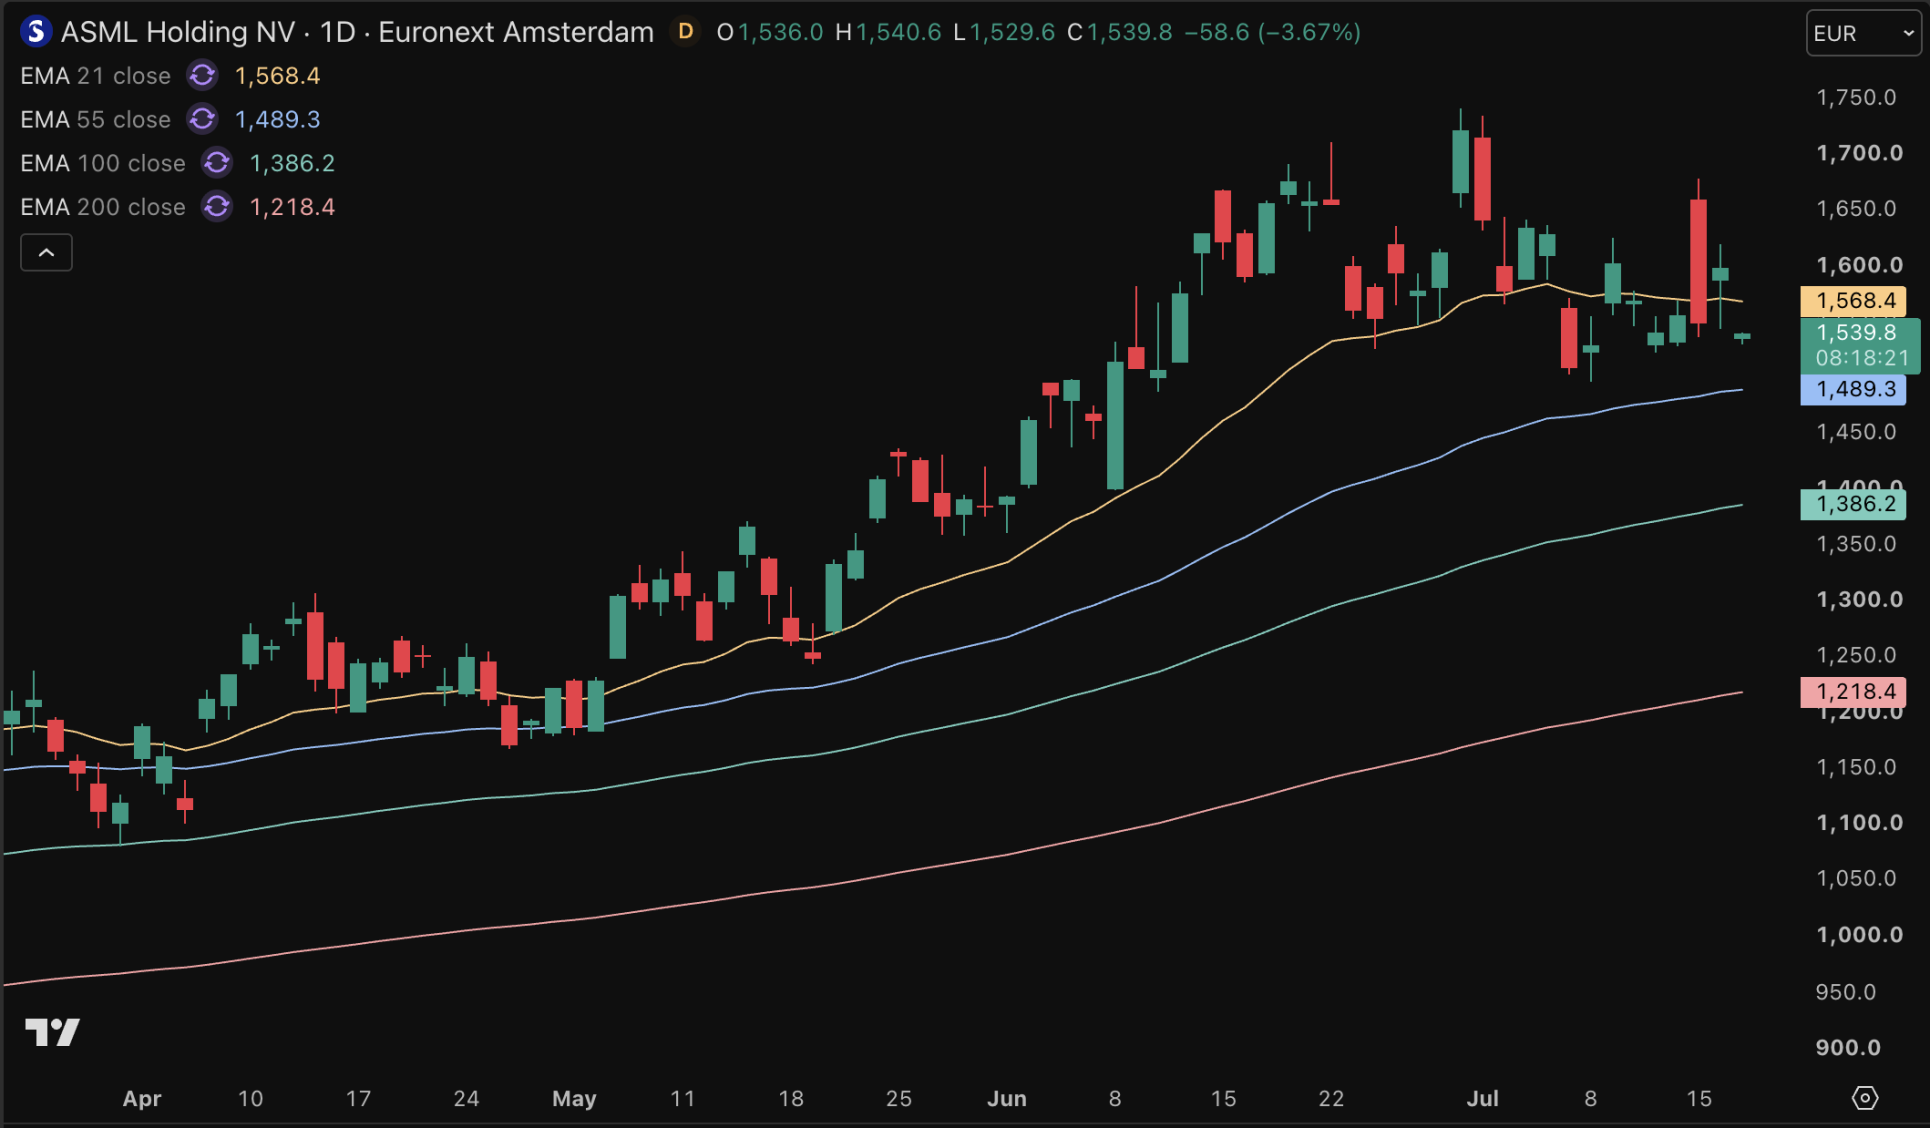Click the 1,100.0 price axis label

coord(1859,822)
